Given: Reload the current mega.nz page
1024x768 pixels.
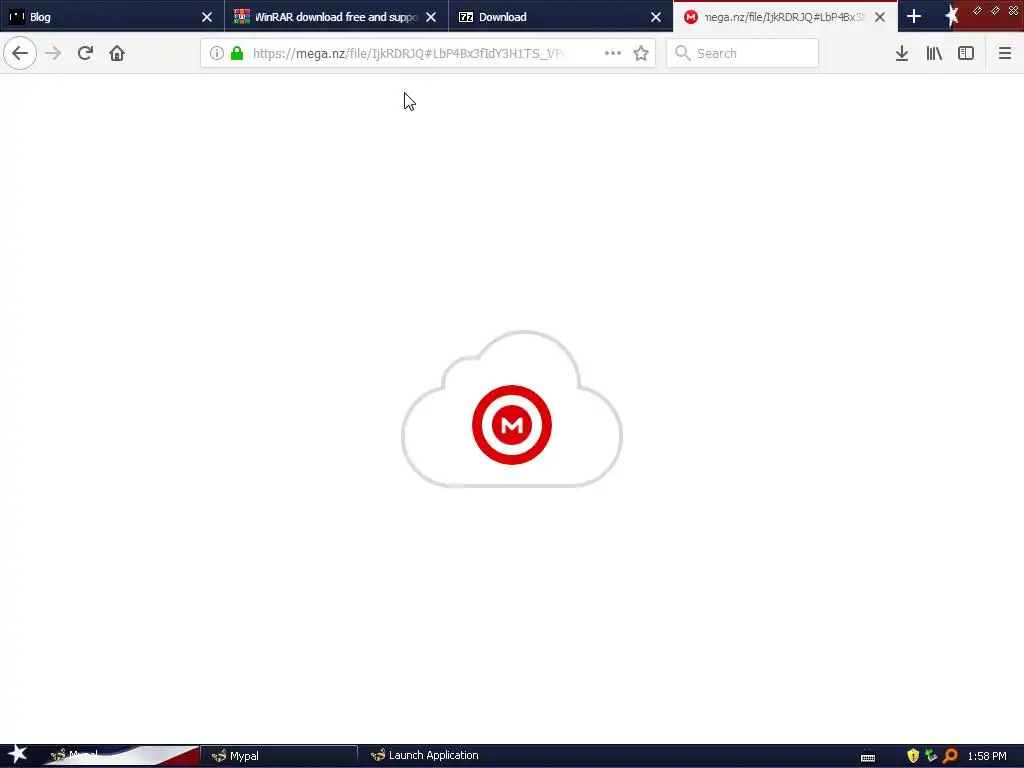Looking at the screenshot, I should 85,53.
